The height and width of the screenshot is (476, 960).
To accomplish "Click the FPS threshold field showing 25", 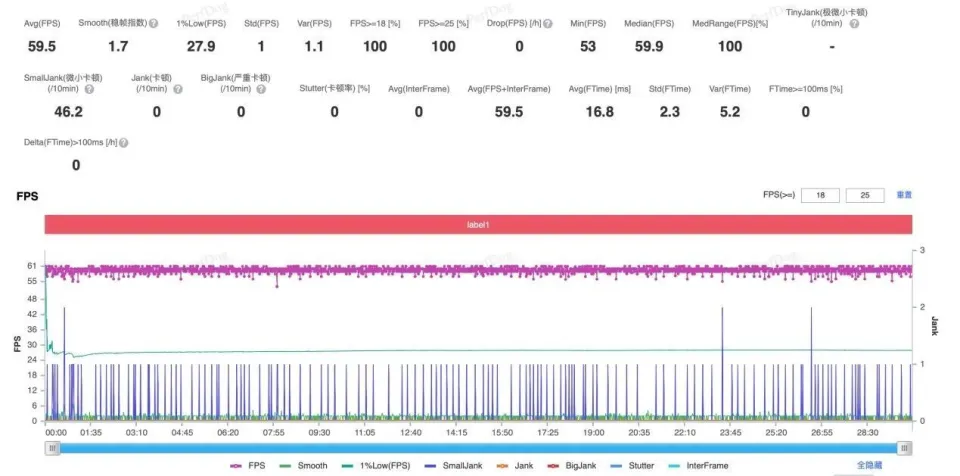I will [865, 195].
